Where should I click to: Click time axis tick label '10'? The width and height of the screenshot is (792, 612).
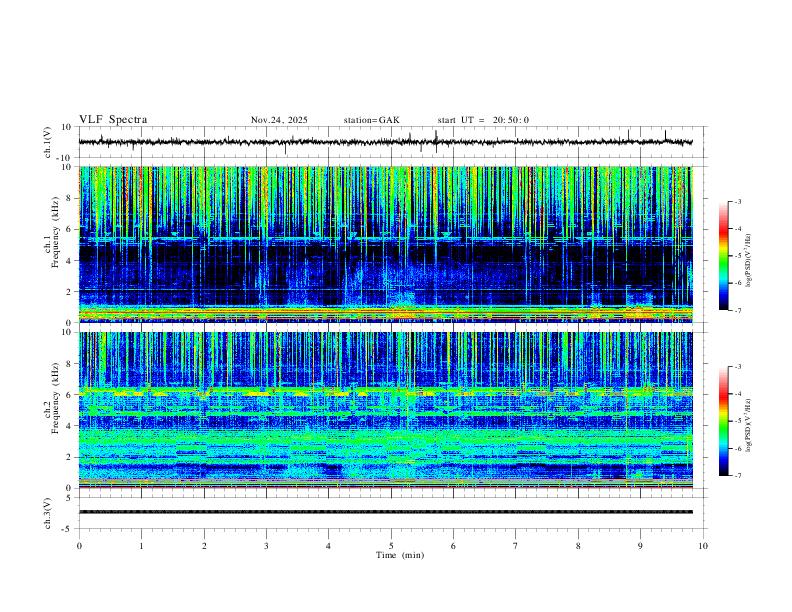pos(703,546)
